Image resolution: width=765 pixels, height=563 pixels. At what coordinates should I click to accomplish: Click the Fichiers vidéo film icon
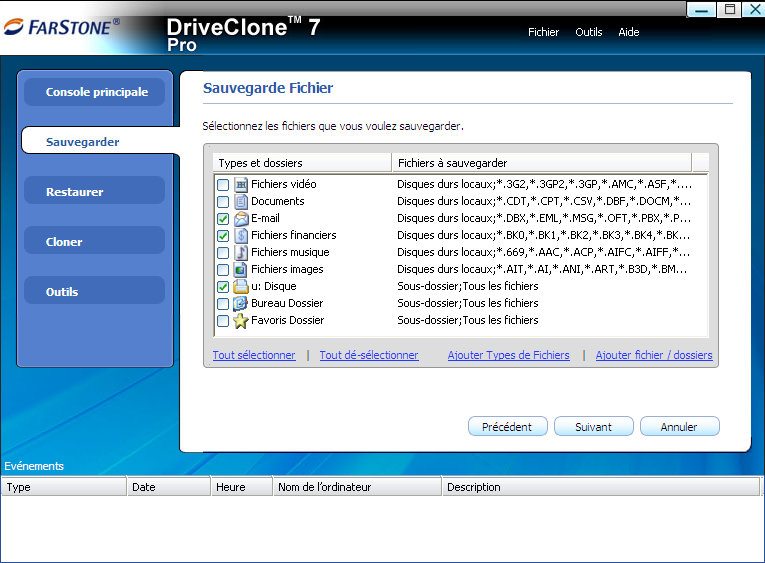(x=241, y=184)
